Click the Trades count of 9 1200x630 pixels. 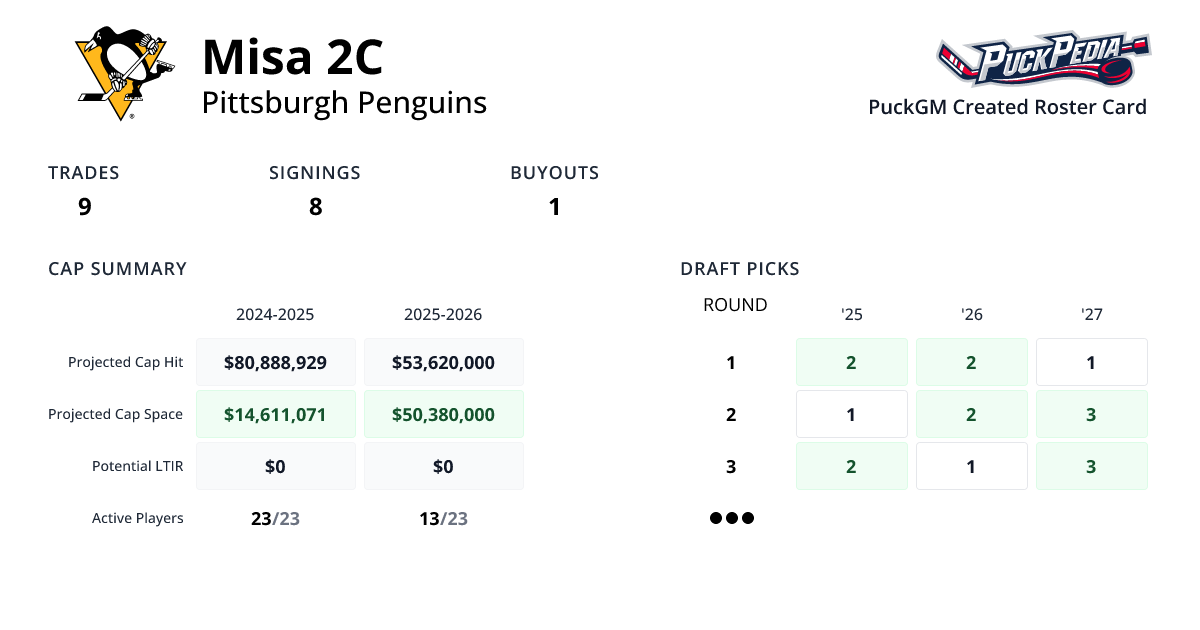point(85,207)
